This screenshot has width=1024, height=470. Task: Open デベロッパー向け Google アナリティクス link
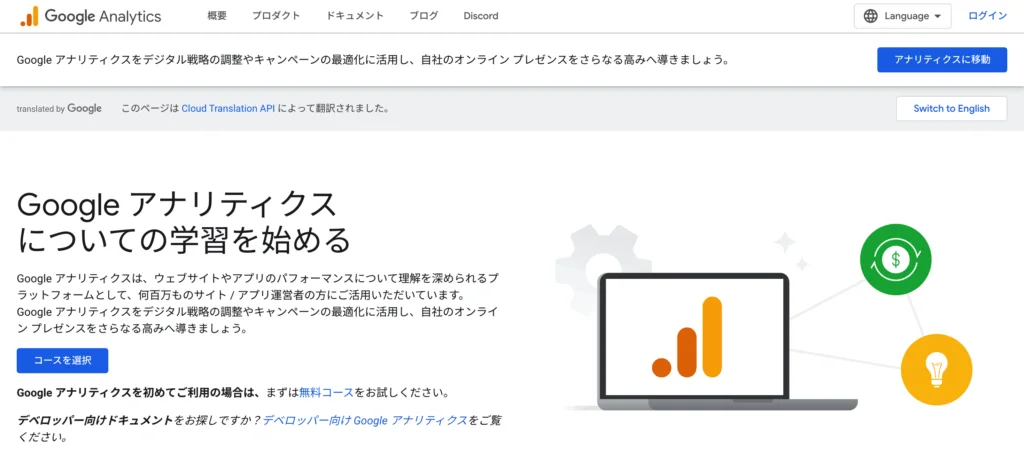365,420
